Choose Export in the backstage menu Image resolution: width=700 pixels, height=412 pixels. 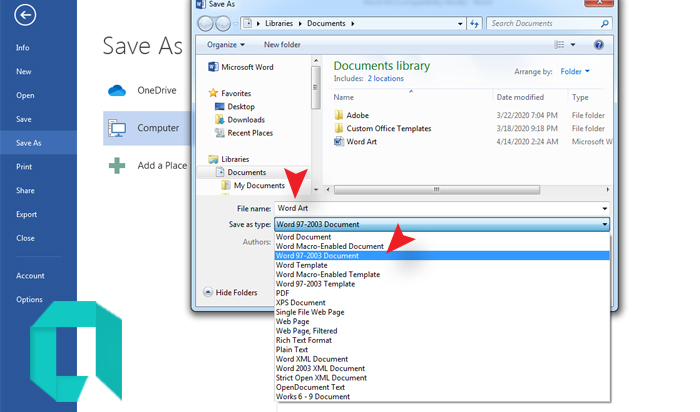[26, 214]
